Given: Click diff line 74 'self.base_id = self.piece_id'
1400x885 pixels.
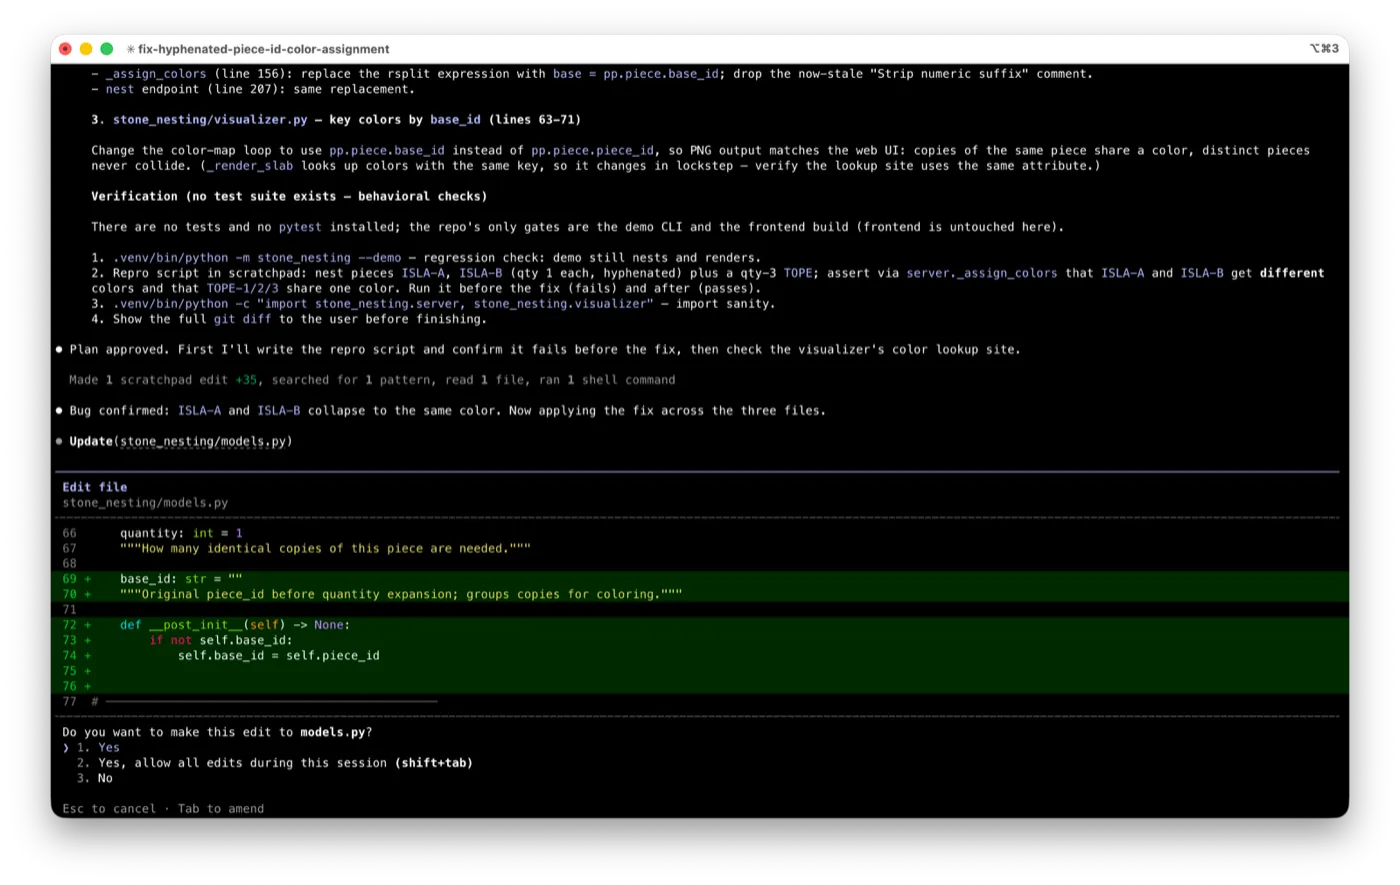Looking at the screenshot, I should [x=279, y=656].
